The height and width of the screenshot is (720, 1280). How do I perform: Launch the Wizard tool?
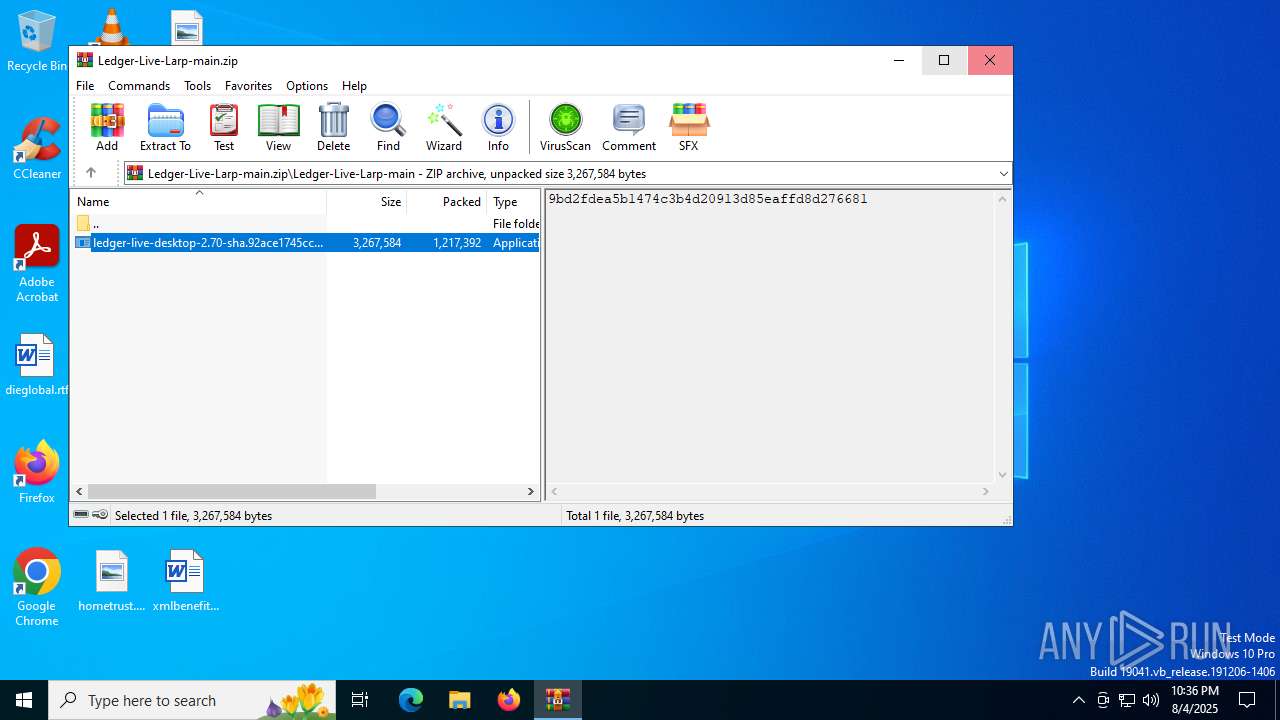(x=443, y=127)
